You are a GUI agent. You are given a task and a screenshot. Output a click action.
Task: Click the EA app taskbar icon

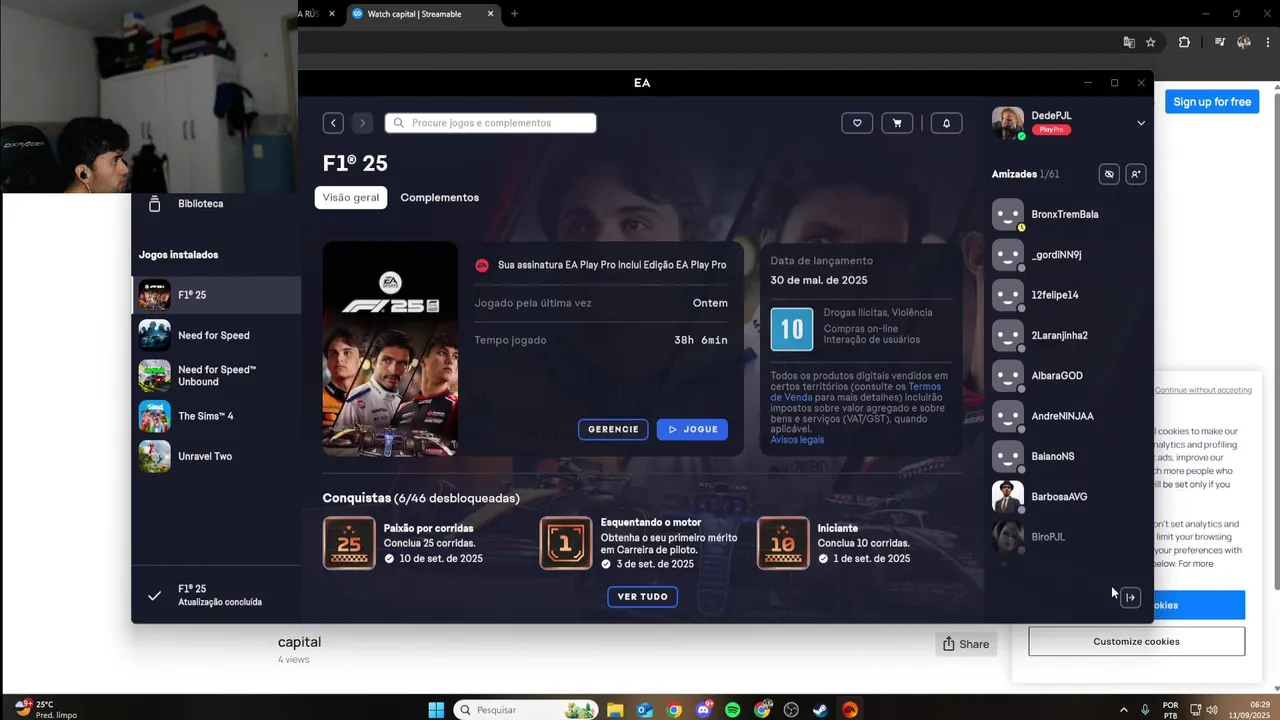click(849, 710)
